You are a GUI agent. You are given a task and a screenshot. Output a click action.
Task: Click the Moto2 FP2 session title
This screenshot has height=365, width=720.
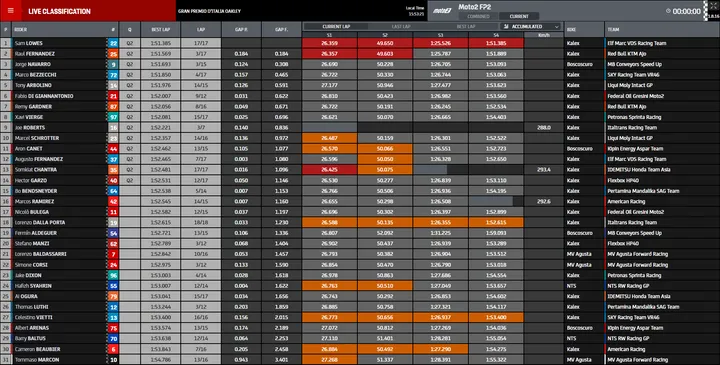coord(475,7)
